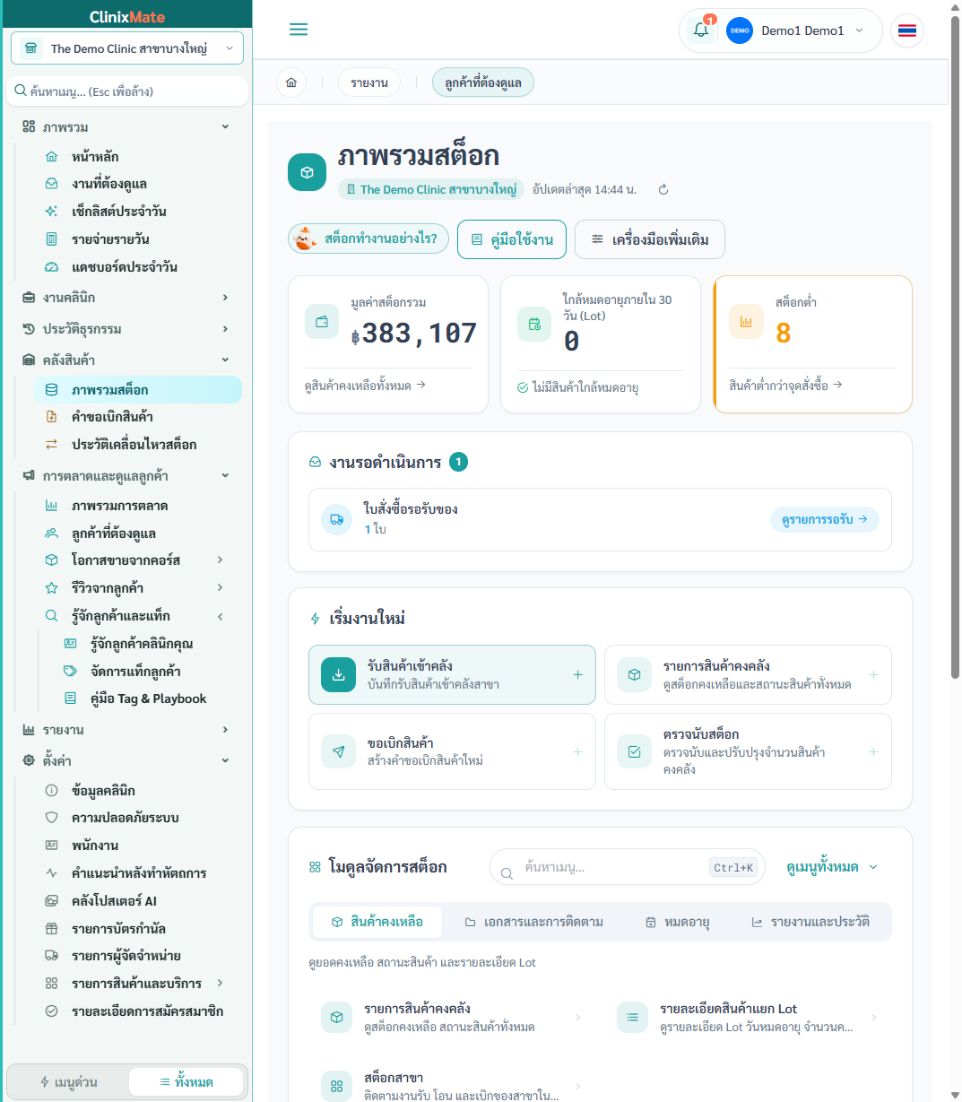Select the สินค้าคงเหลือ tab
Viewport: 962px width, 1102px height.
377,922
